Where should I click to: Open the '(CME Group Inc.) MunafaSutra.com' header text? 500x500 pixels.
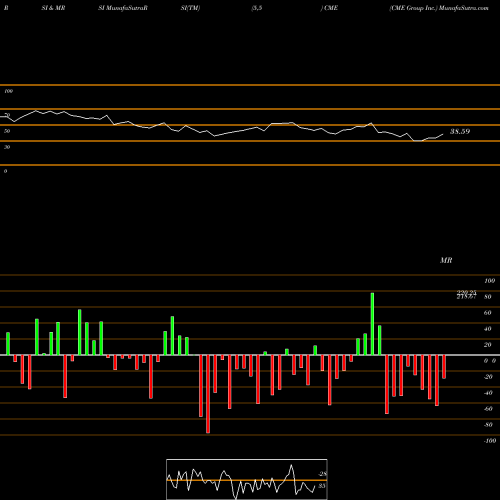[439, 8]
